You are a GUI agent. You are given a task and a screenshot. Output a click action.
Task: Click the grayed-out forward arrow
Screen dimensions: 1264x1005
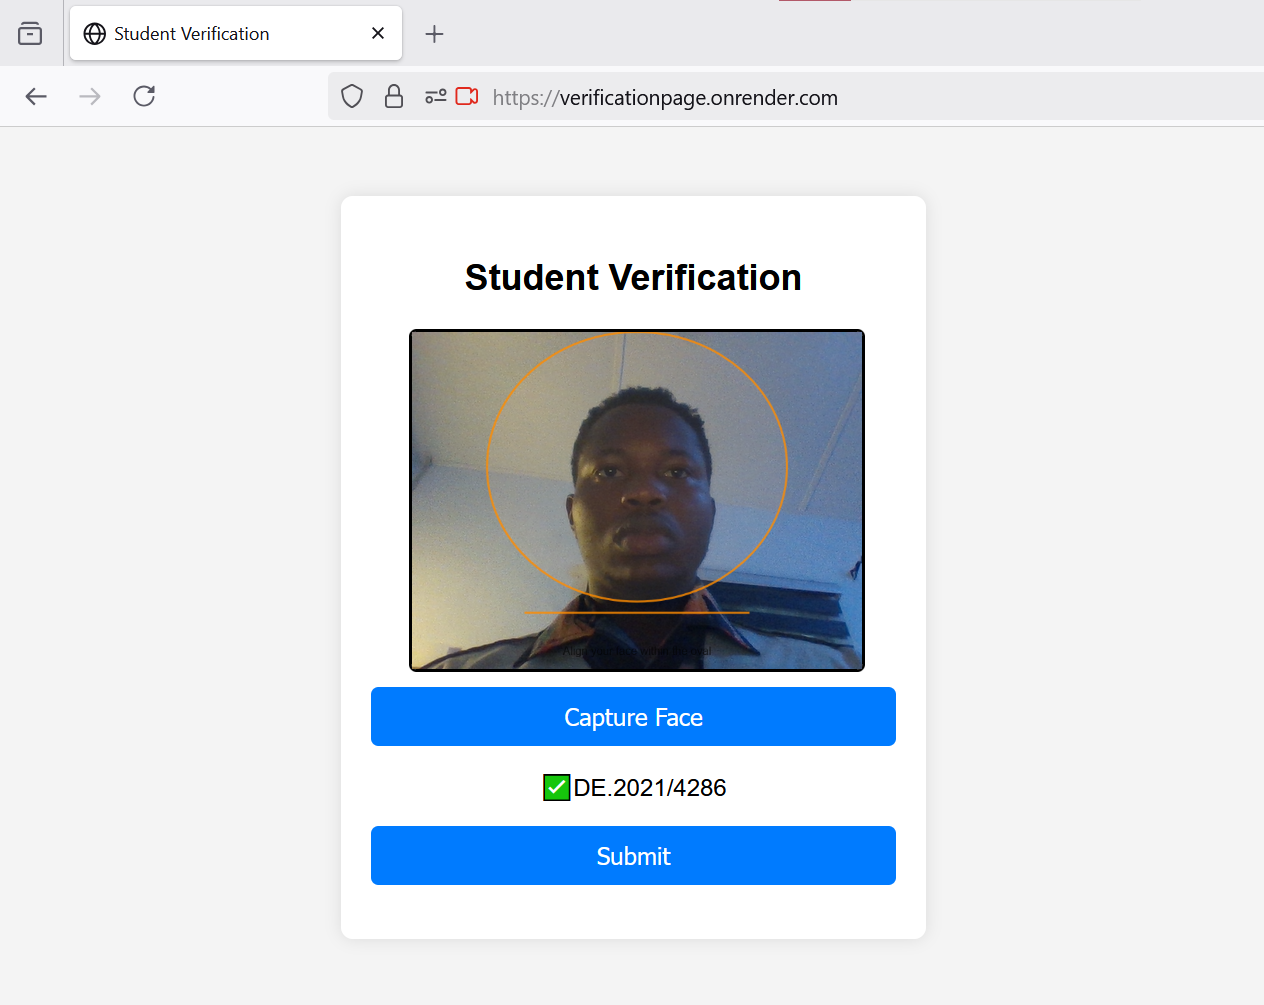coord(89,96)
